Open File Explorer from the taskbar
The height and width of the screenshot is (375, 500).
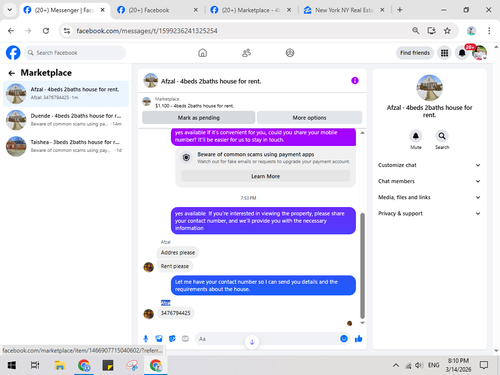[60, 365]
